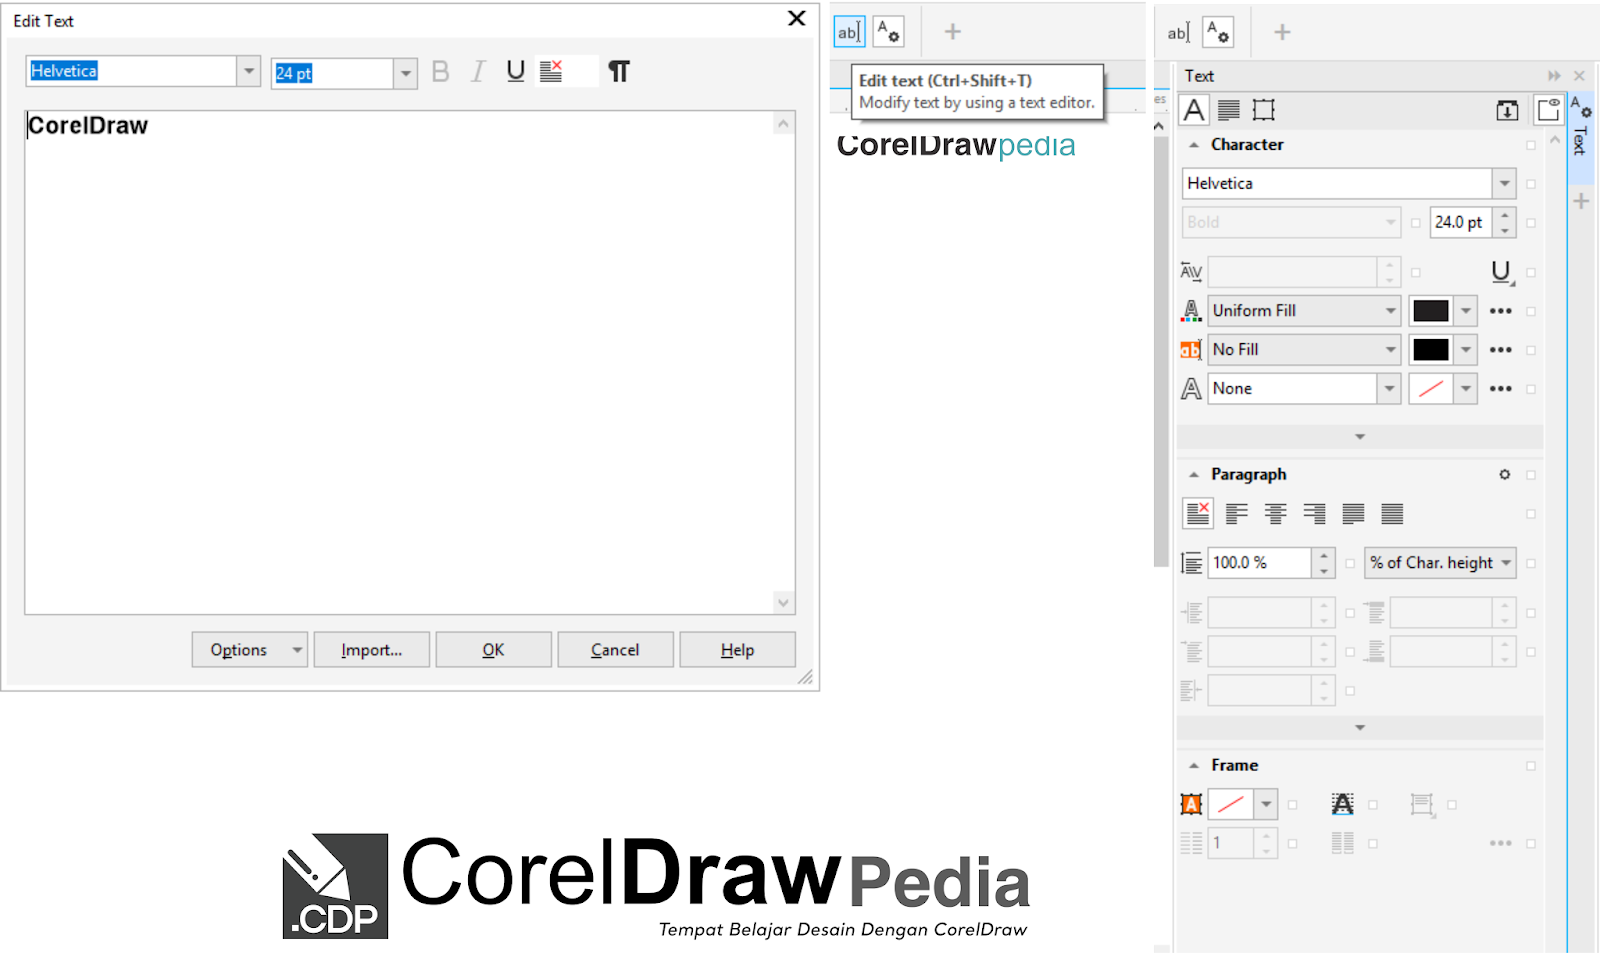Select Center alignment in Paragraph section
This screenshot has width=1600, height=953.
click(1276, 514)
